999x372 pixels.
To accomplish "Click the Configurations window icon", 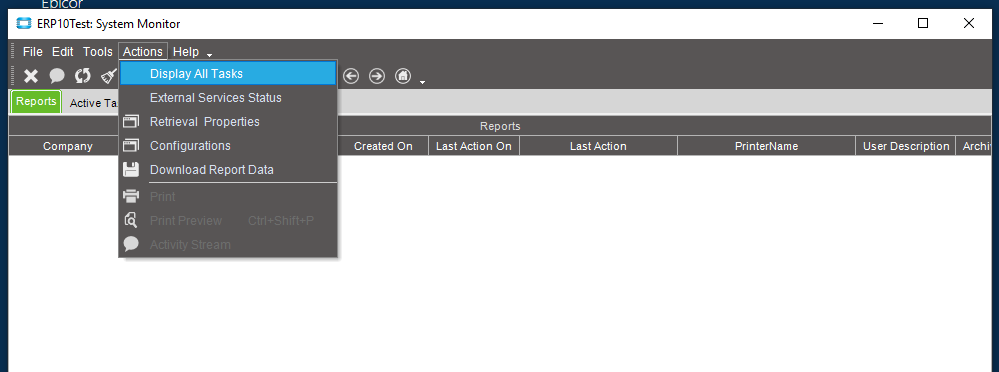I will pyautogui.click(x=131, y=146).
